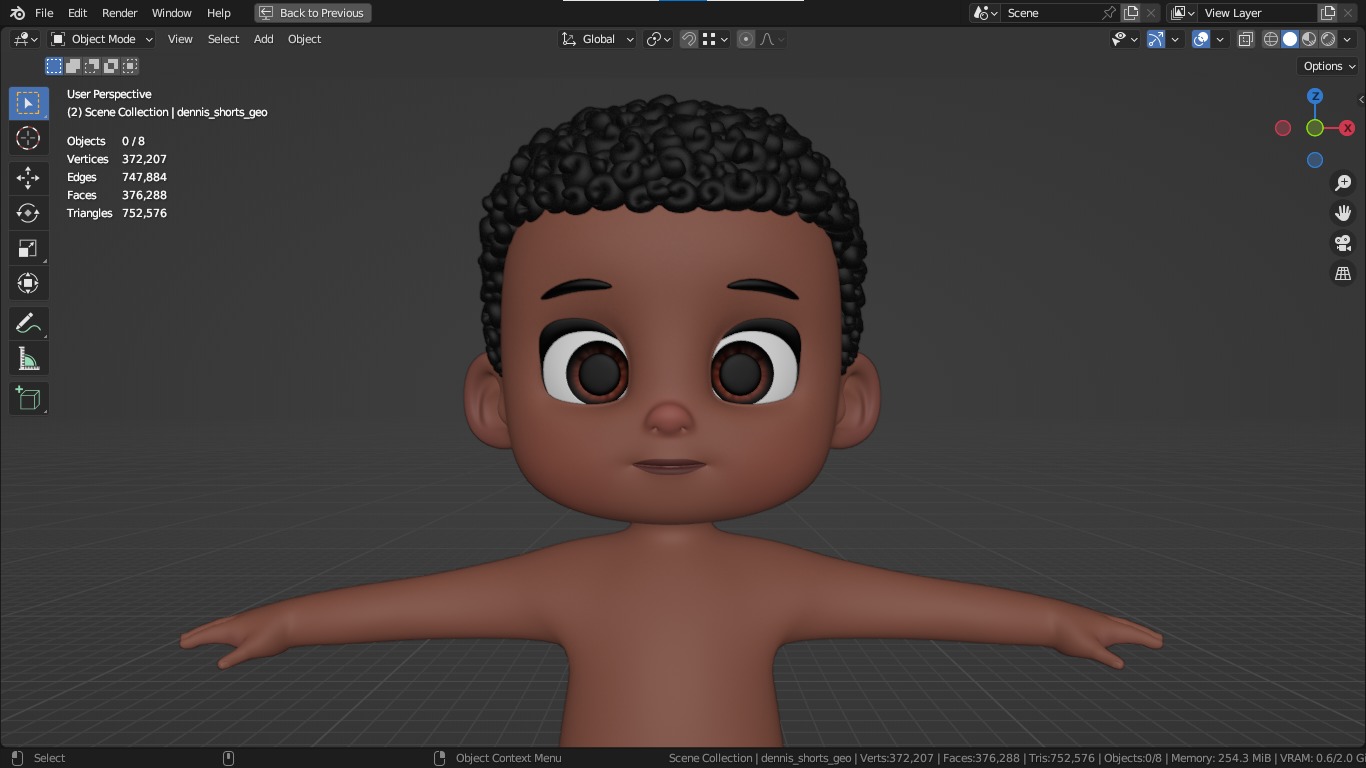Toggle camera view with camera icon
This screenshot has height=768, width=1366.
(1343, 243)
